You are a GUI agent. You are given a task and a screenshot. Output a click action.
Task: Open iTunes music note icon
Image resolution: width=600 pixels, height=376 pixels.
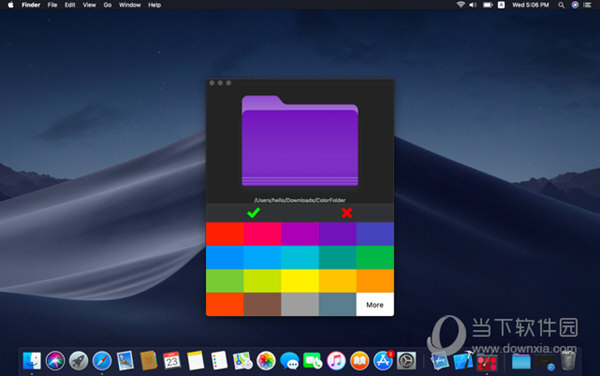(x=336, y=361)
